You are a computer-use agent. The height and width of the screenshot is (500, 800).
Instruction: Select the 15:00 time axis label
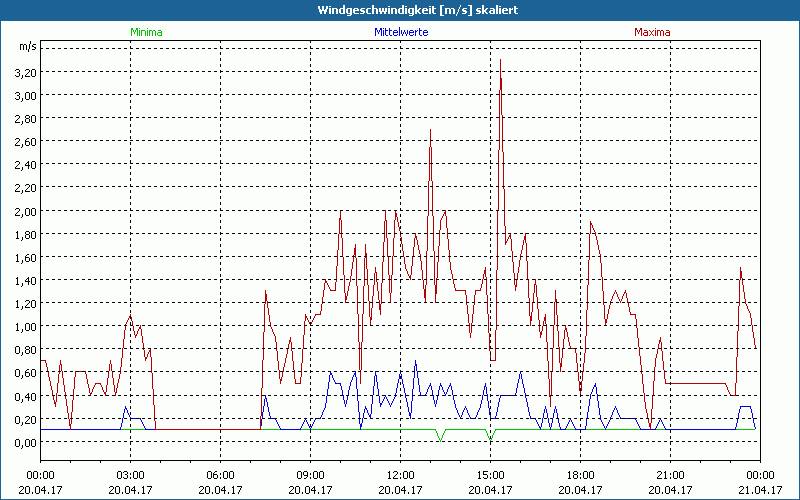click(x=490, y=475)
